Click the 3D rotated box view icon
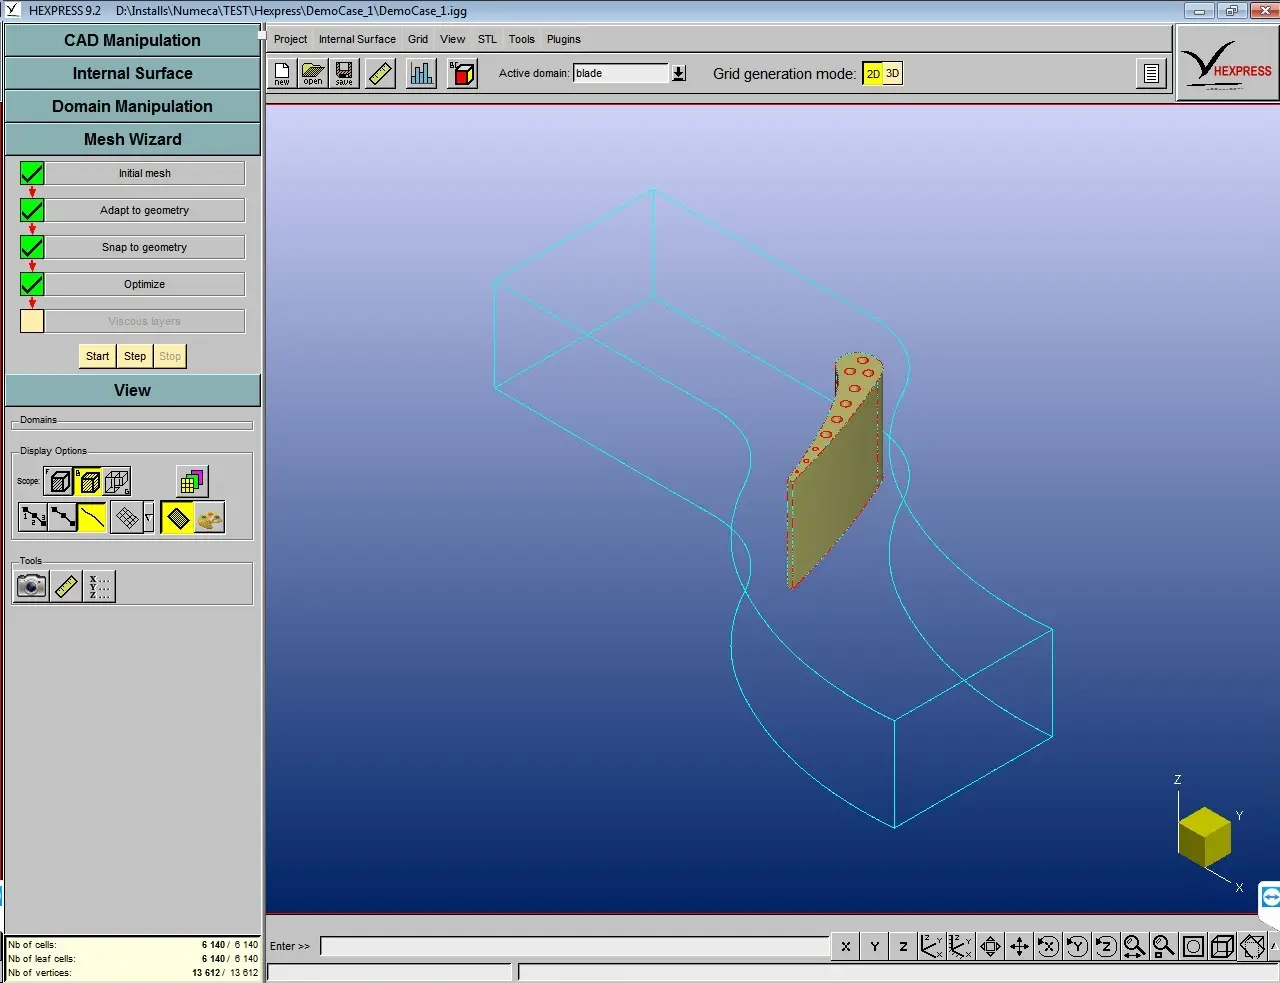1280x983 pixels. (1251, 946)
